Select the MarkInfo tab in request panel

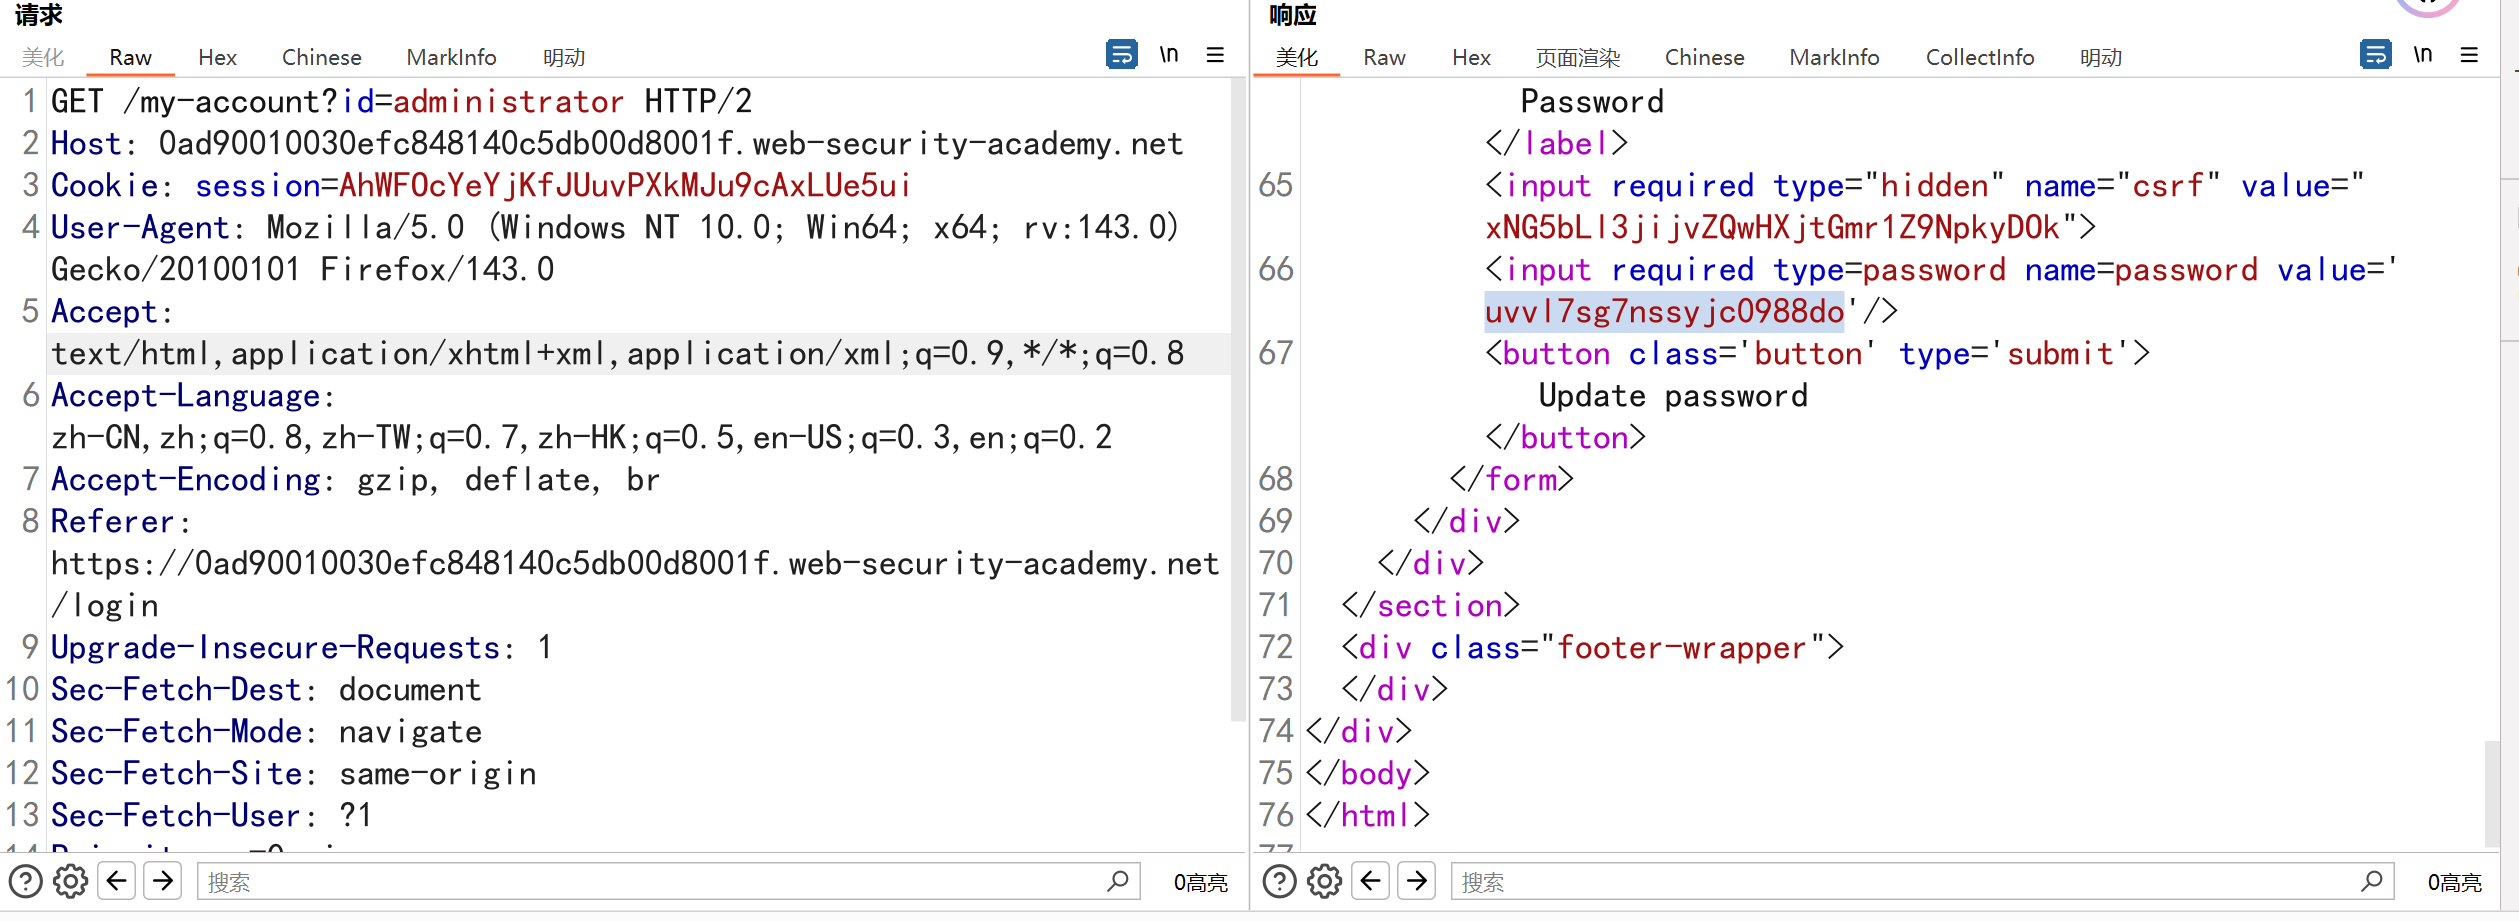tap(451, 58)
